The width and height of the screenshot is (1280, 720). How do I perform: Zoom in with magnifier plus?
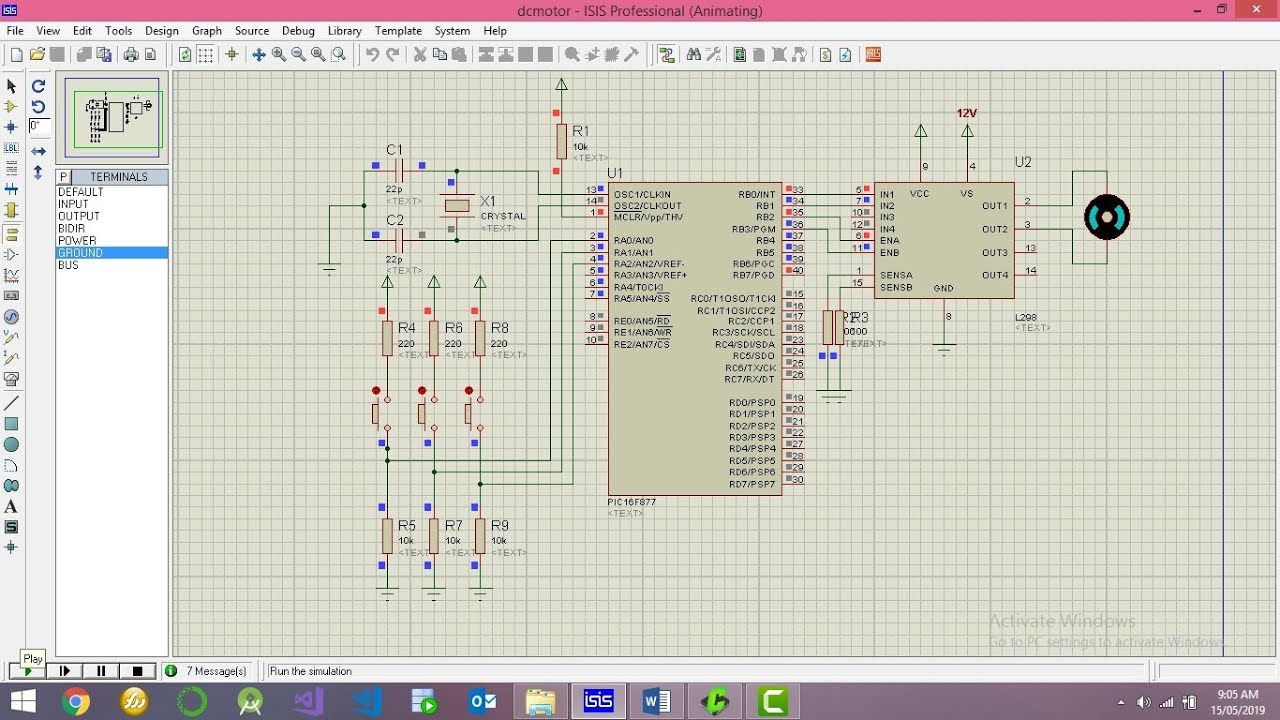279,55
